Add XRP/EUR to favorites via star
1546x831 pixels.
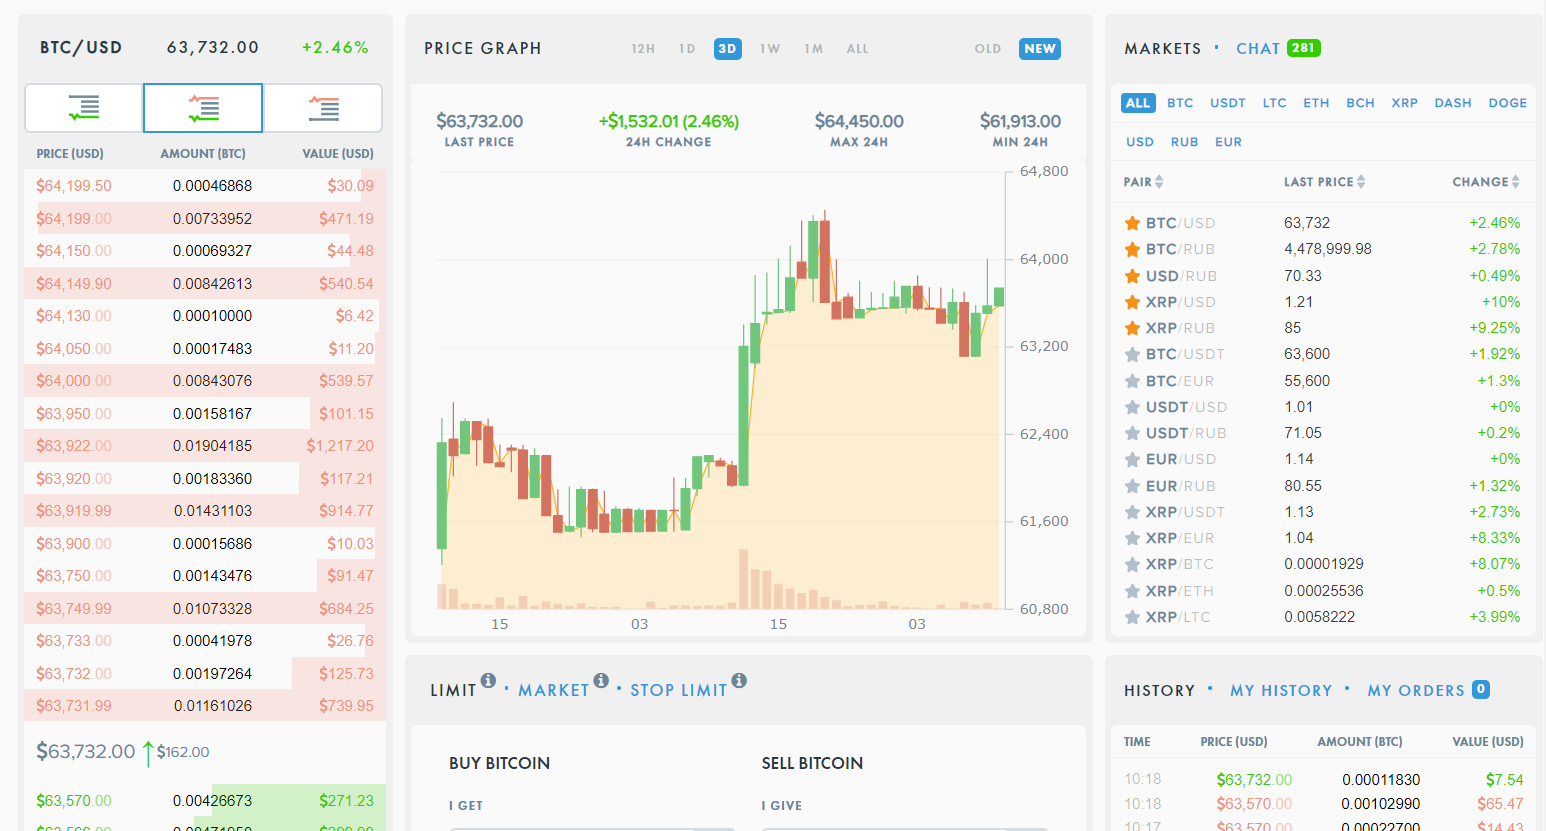[1132, 538]
